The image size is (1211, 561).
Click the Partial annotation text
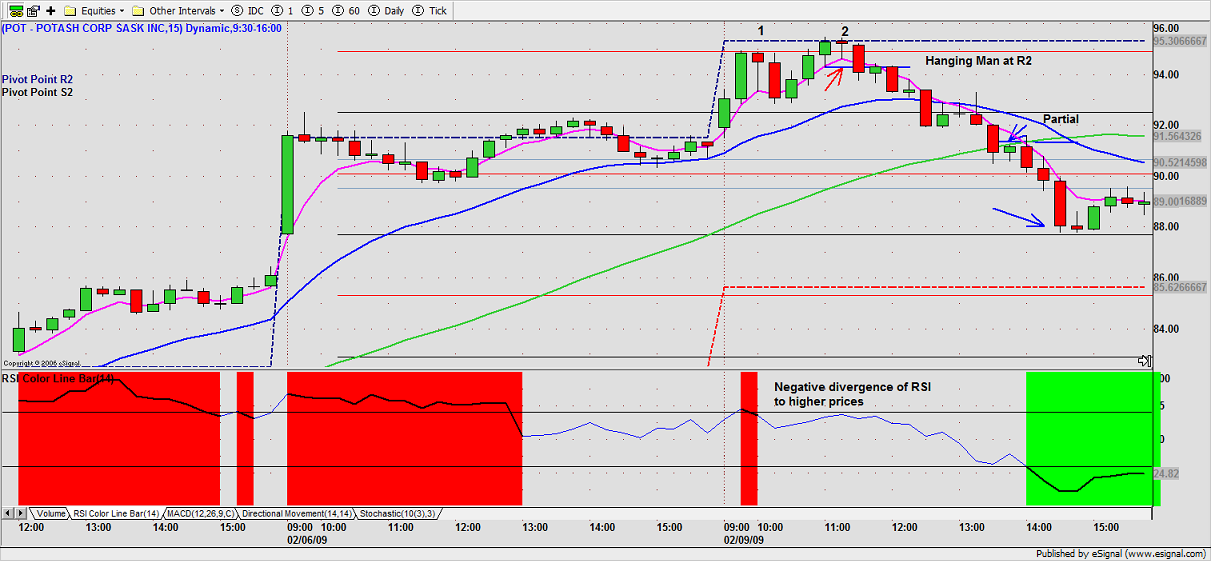pos(1061,119)
